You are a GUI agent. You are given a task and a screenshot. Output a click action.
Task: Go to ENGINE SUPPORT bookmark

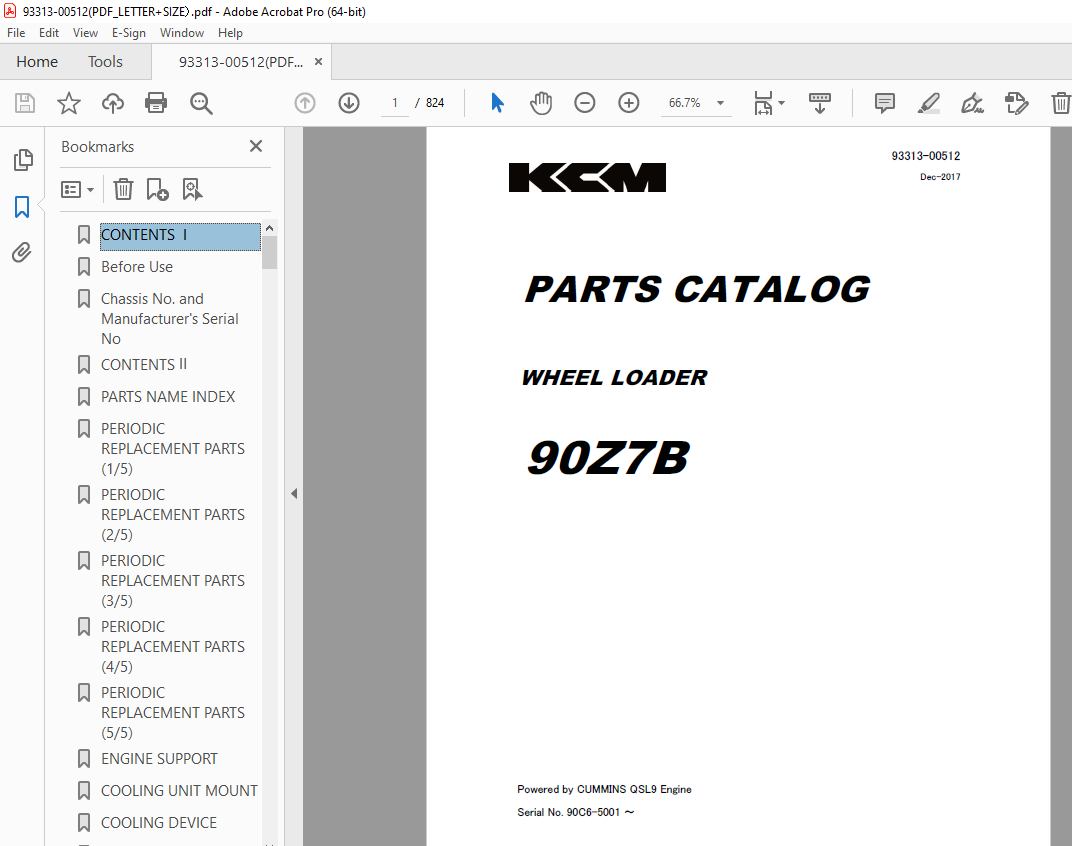[159, 759]
